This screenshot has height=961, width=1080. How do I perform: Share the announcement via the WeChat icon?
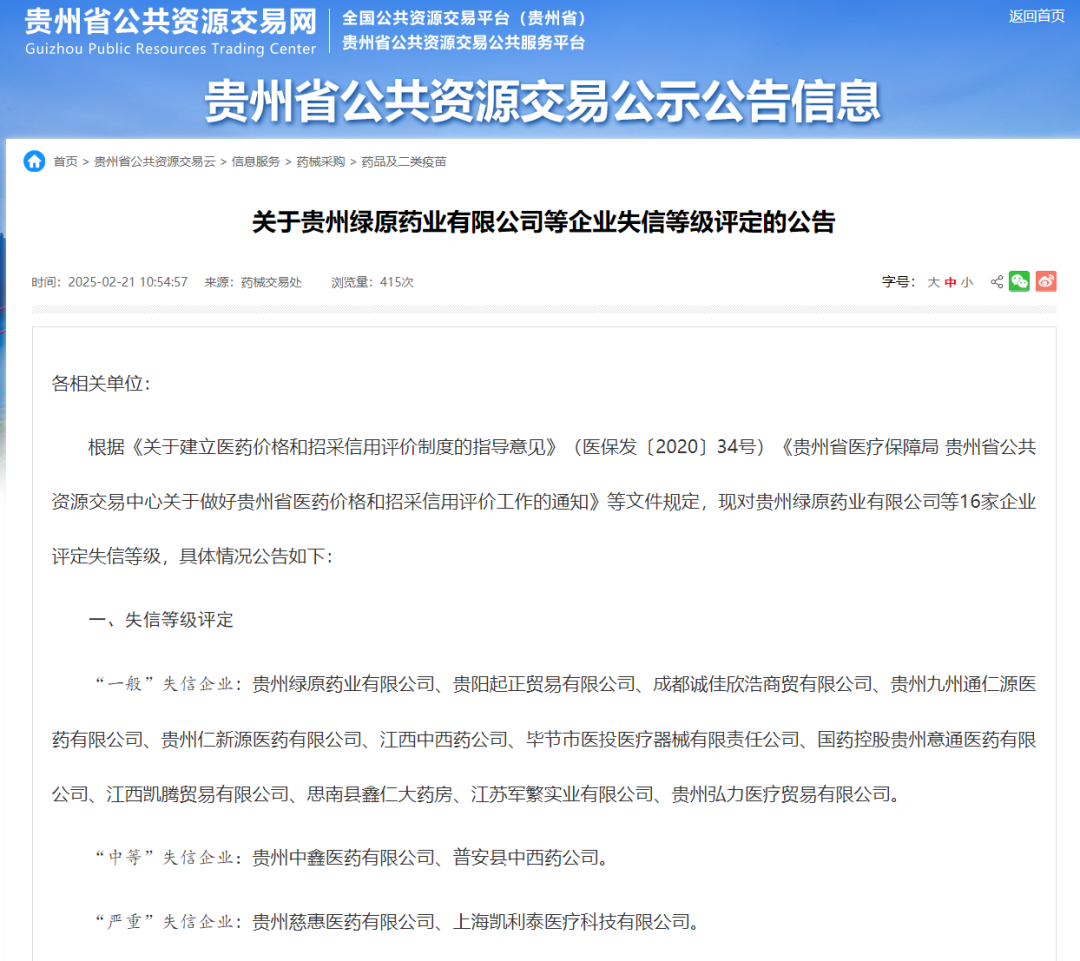1019,281
